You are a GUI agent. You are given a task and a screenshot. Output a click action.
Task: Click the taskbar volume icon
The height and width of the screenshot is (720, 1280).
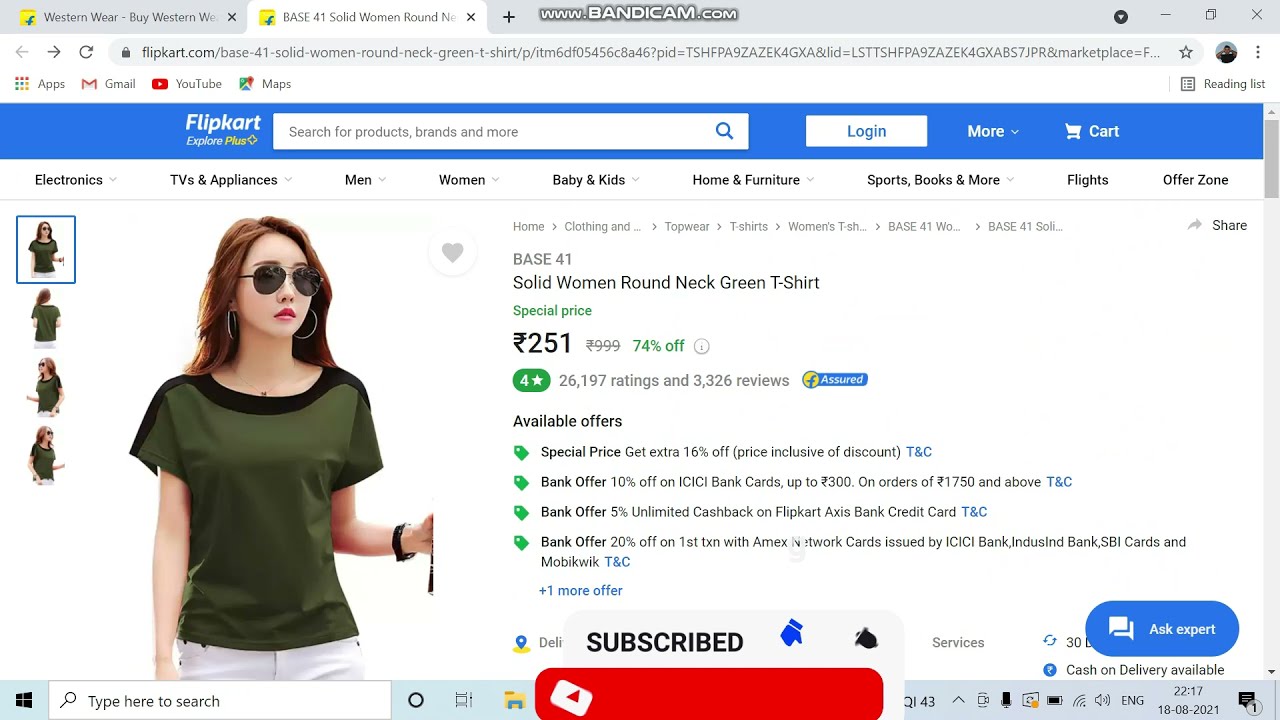1102,701
